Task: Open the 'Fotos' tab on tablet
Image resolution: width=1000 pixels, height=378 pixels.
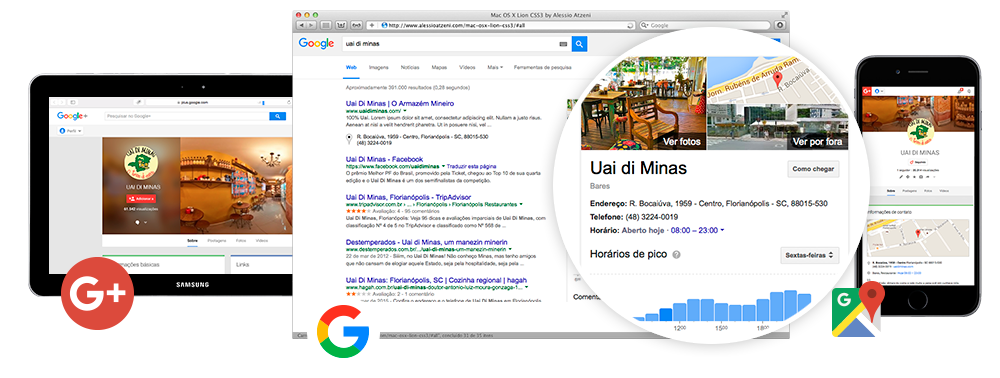Action: pos(241,241)
